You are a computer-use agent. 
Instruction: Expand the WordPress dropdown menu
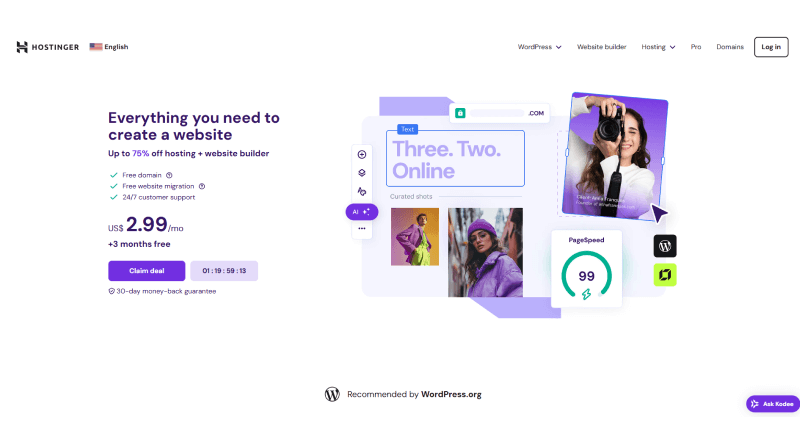(x=539, y=47)
